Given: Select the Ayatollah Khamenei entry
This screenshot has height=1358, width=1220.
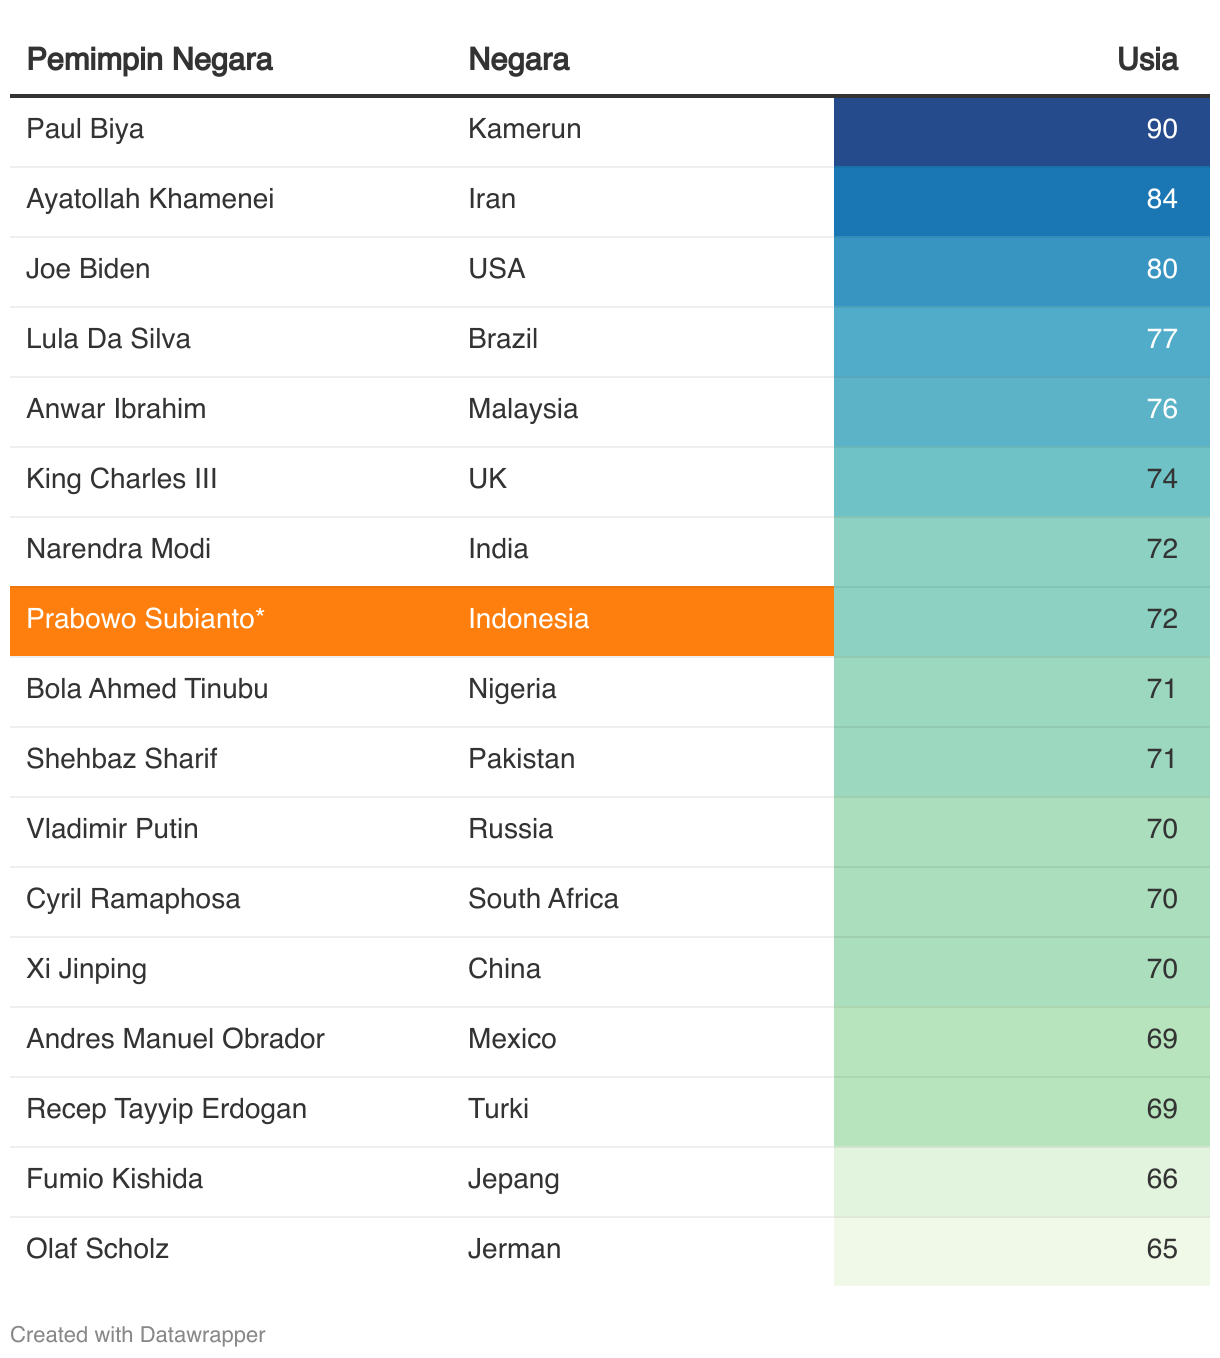Looking at the screenshot, I should click(150, 199).
